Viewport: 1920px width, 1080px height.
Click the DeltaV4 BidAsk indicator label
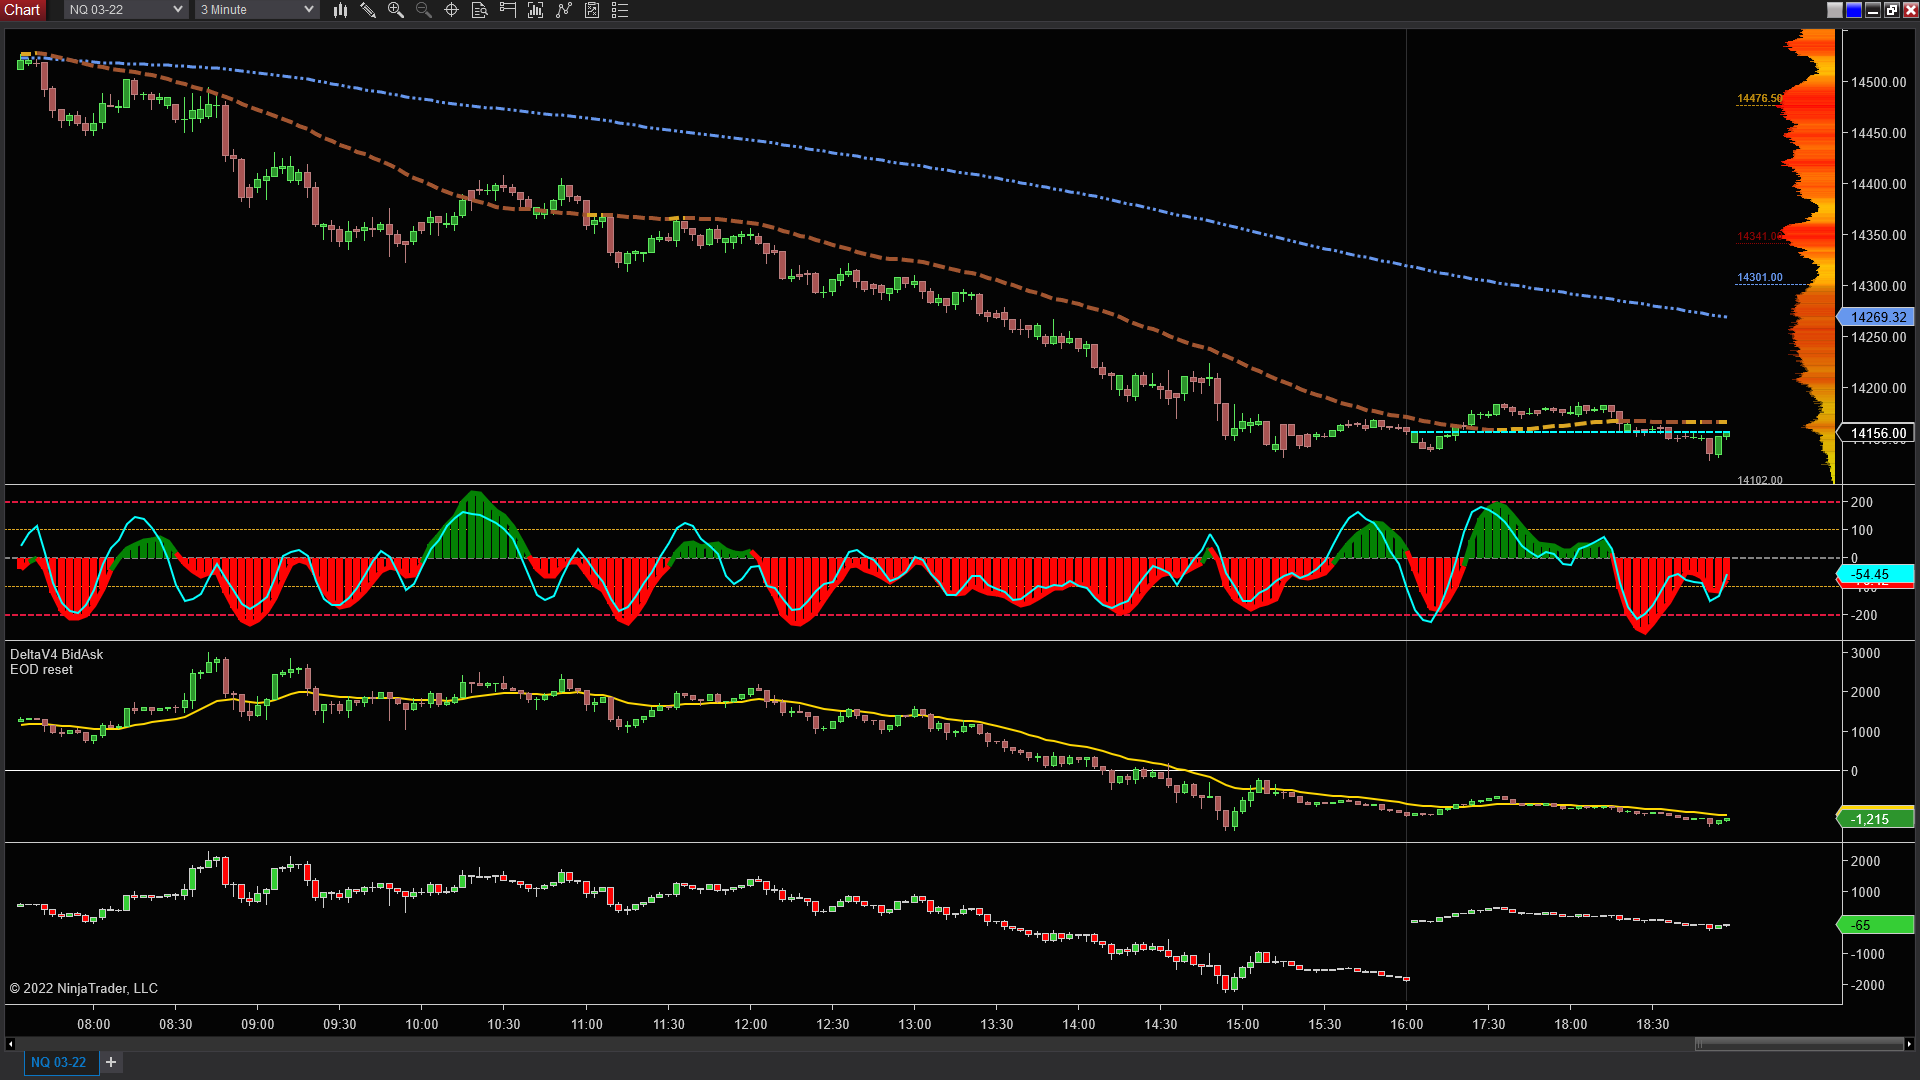(57, 654)
